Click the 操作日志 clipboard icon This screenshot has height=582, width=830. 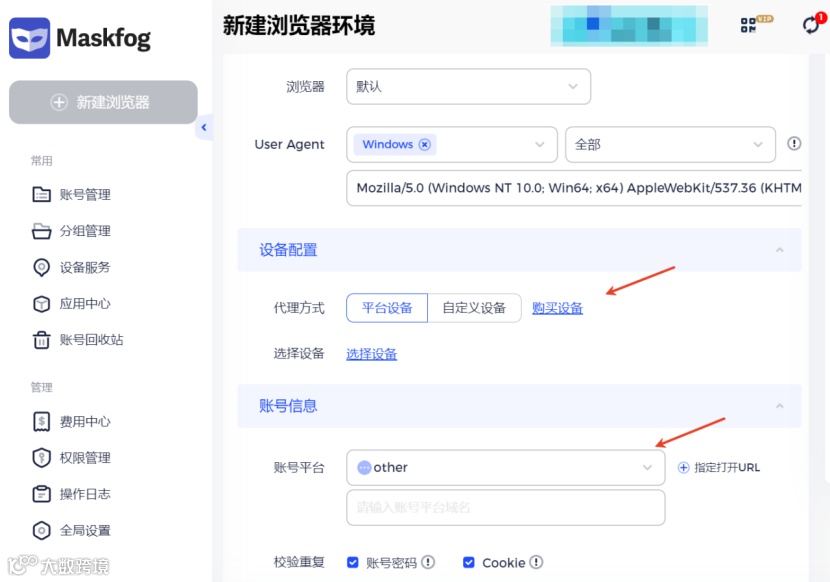(x=41, y=494)
